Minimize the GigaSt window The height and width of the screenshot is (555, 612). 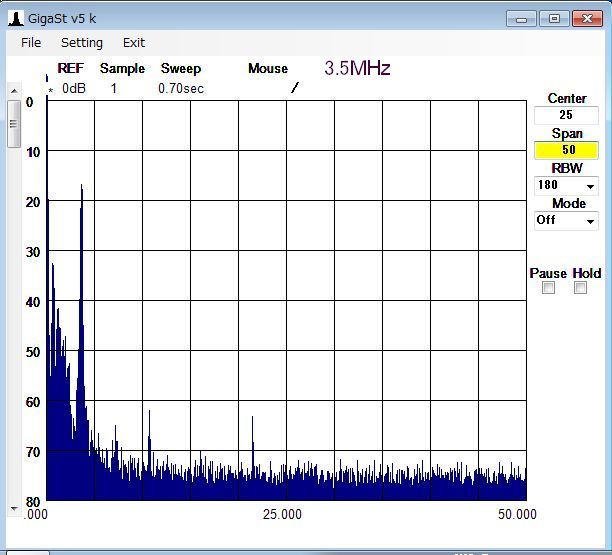click(521, 19)
